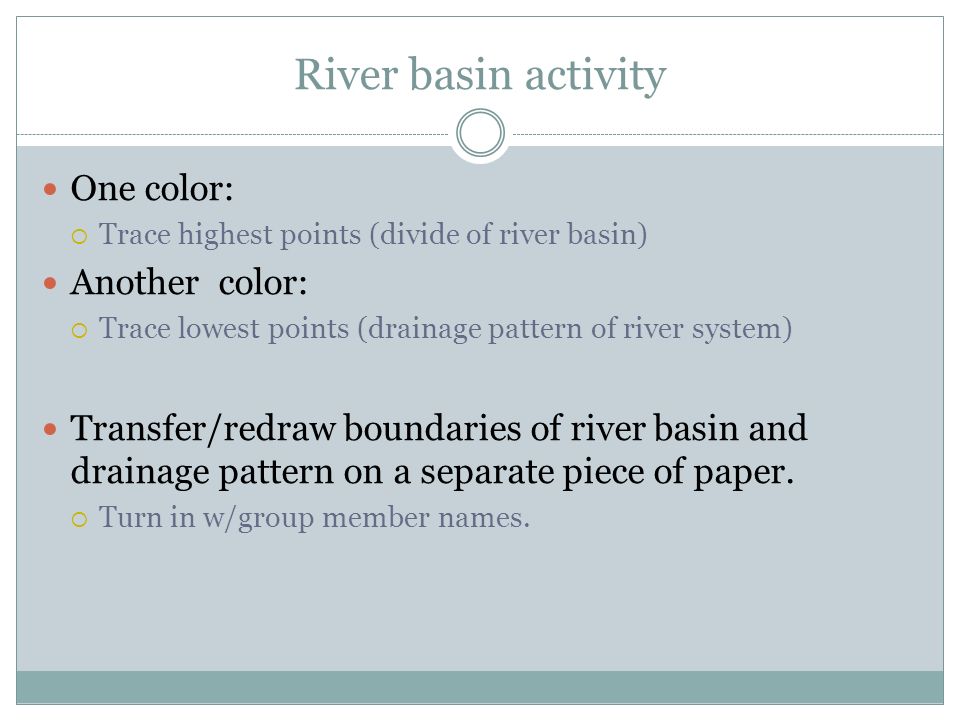Click the dashed divider line right of the circle

tap(728, 134)
